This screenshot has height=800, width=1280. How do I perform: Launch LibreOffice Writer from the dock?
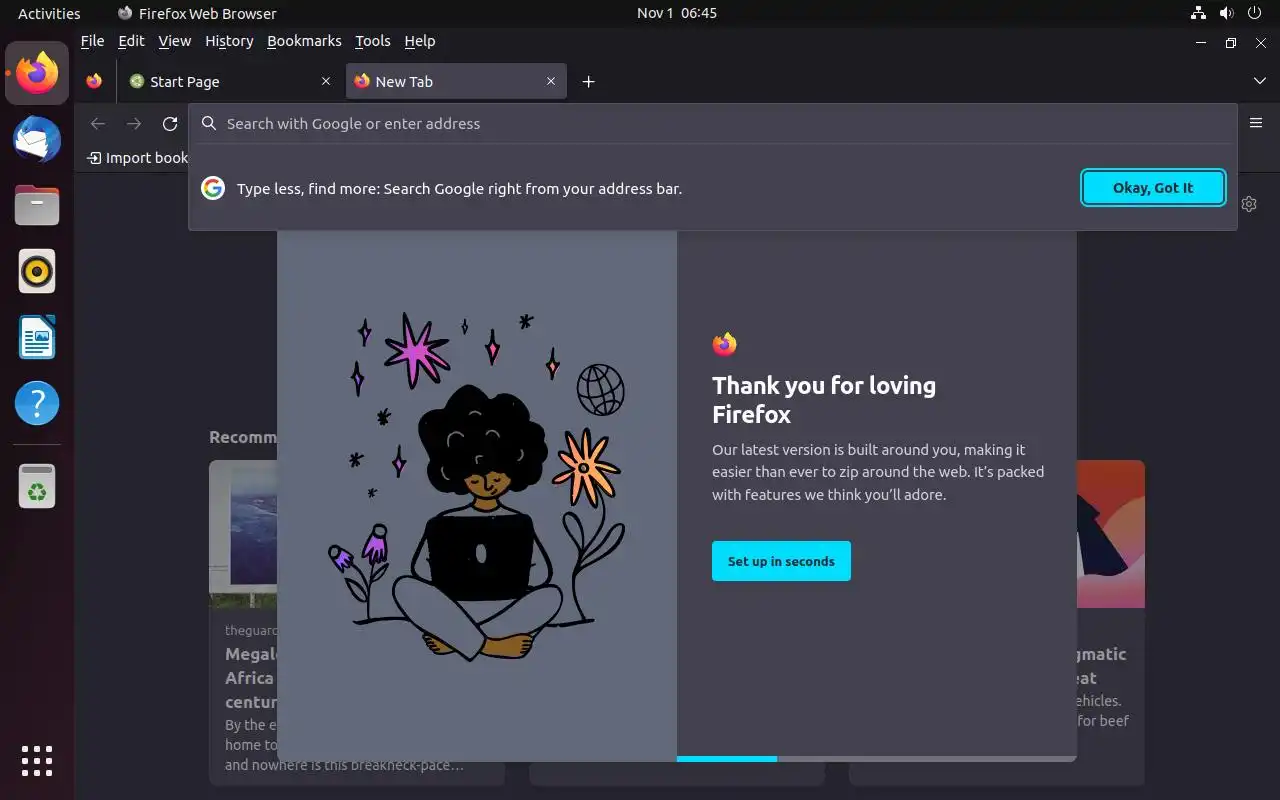(x=37, y=337)
